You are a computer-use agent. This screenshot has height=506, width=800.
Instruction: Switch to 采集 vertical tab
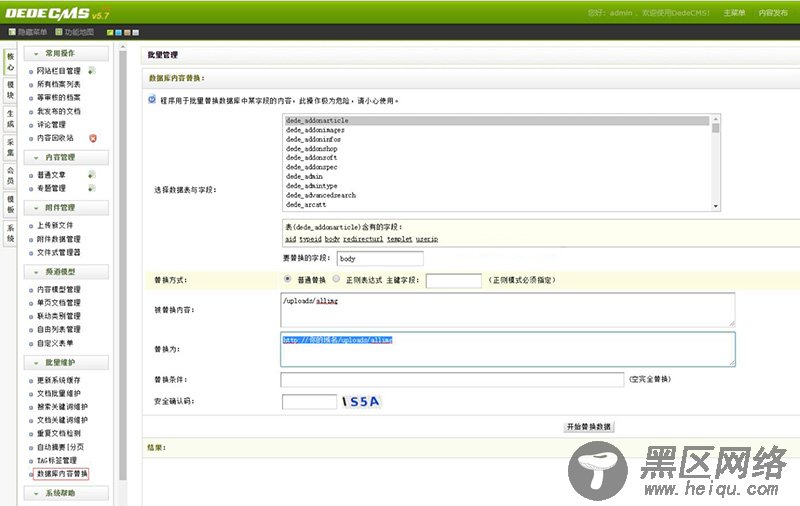coord(10,147)
